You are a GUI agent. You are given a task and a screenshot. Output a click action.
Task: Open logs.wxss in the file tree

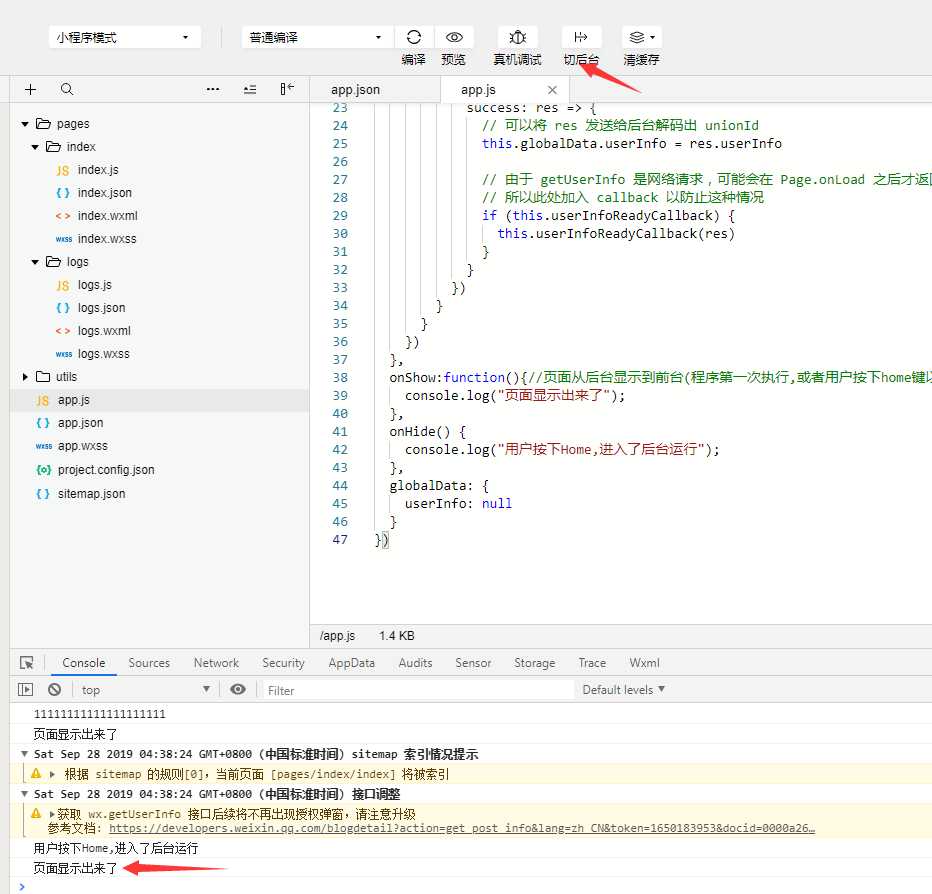pyautogui.click(x=103, y=354)
